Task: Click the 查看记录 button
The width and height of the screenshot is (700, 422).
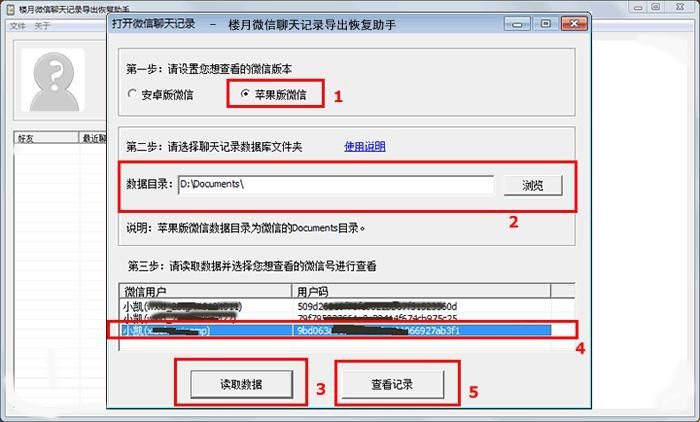Action: pyautogui.click(x=392, y=384)
